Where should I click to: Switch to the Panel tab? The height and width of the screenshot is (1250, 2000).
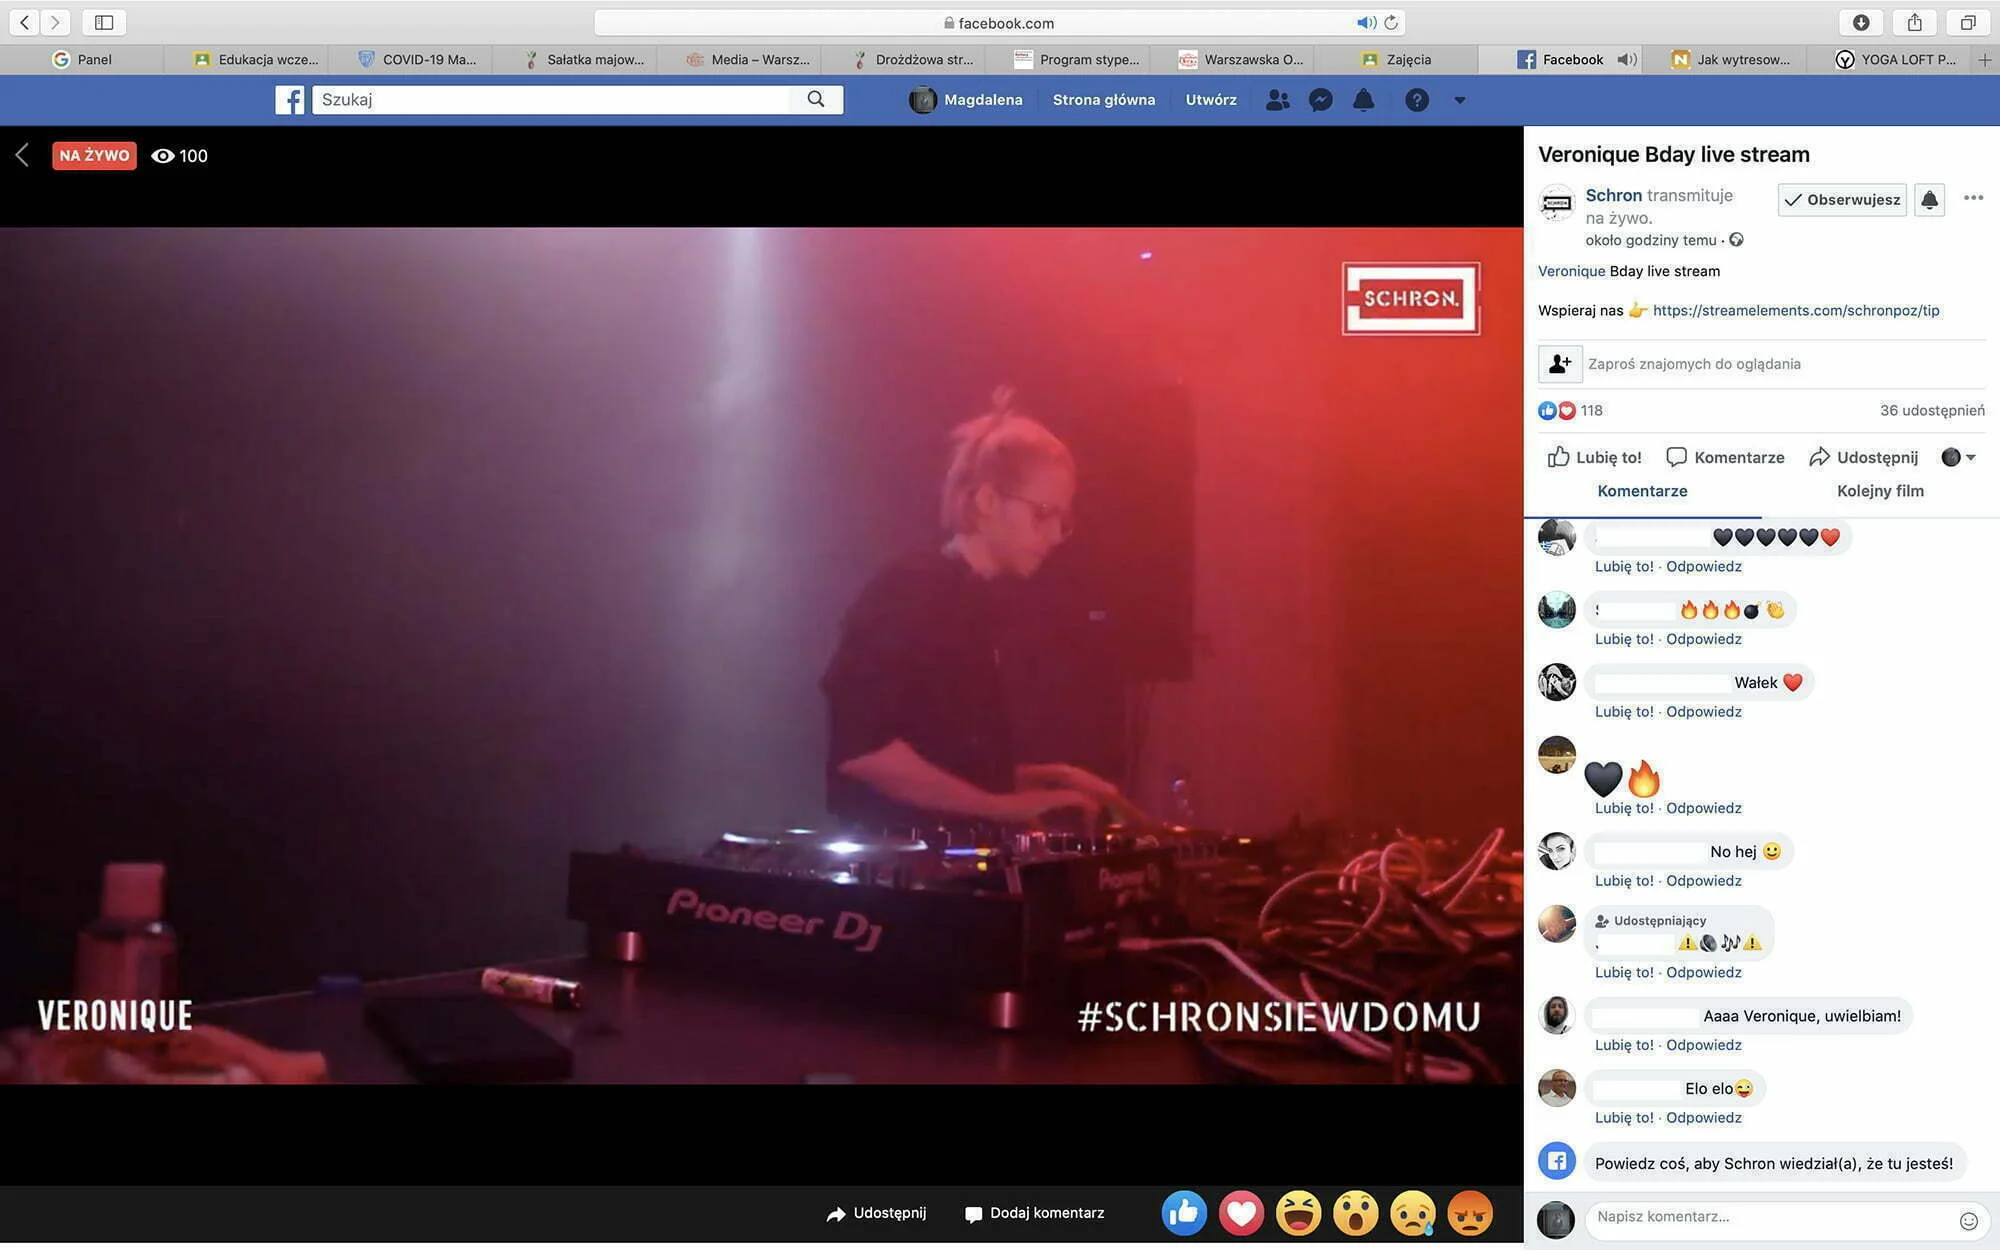(x=82, y=60)
